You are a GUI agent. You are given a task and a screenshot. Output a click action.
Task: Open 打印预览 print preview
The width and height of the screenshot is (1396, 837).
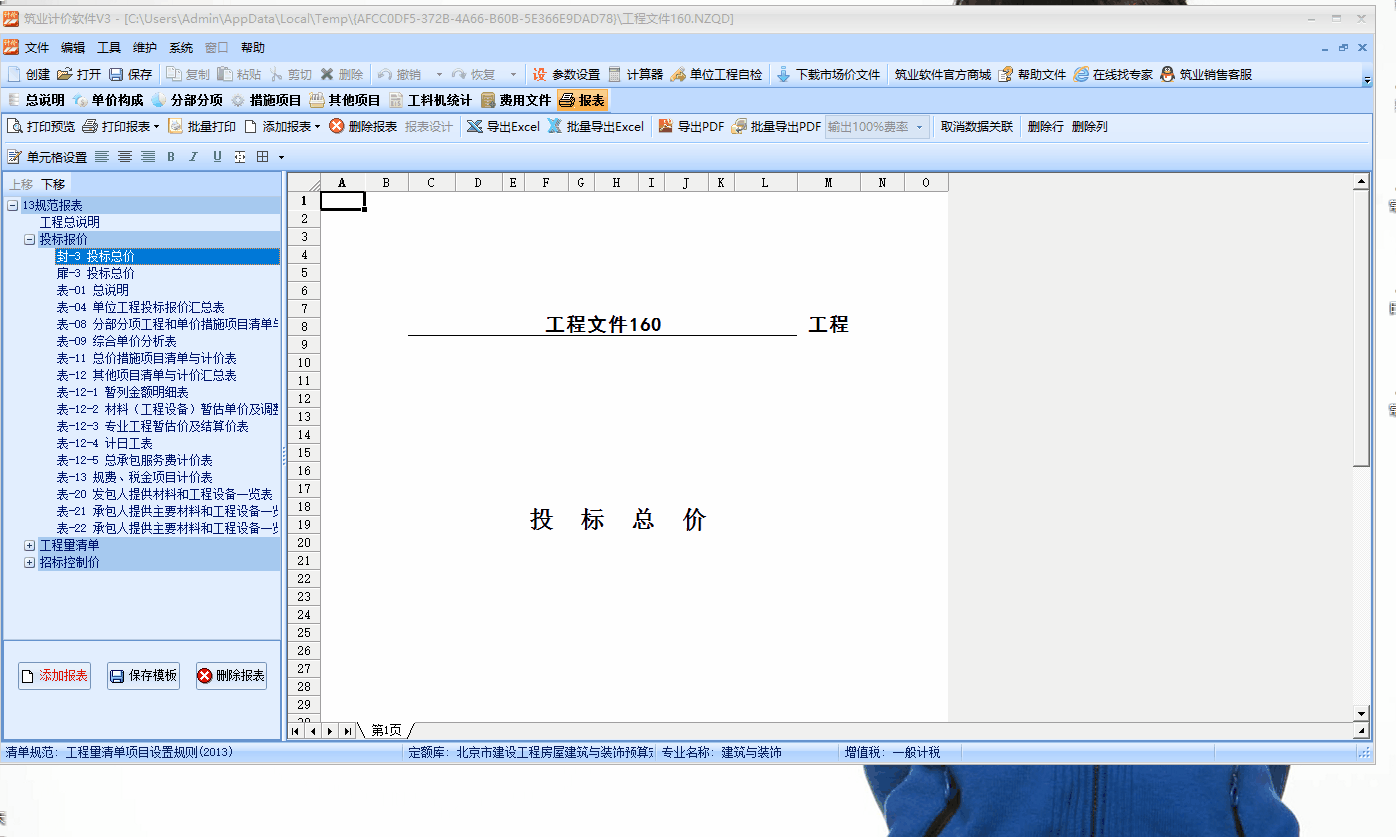[15, 127]
